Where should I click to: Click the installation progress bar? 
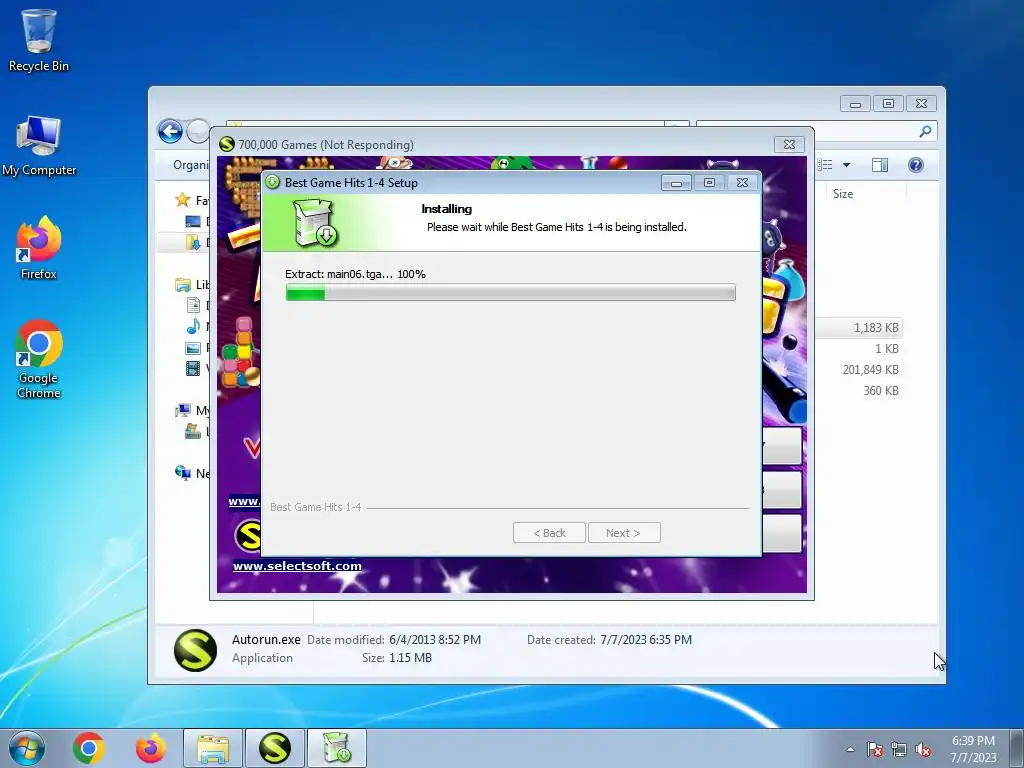tap(511, 293)
